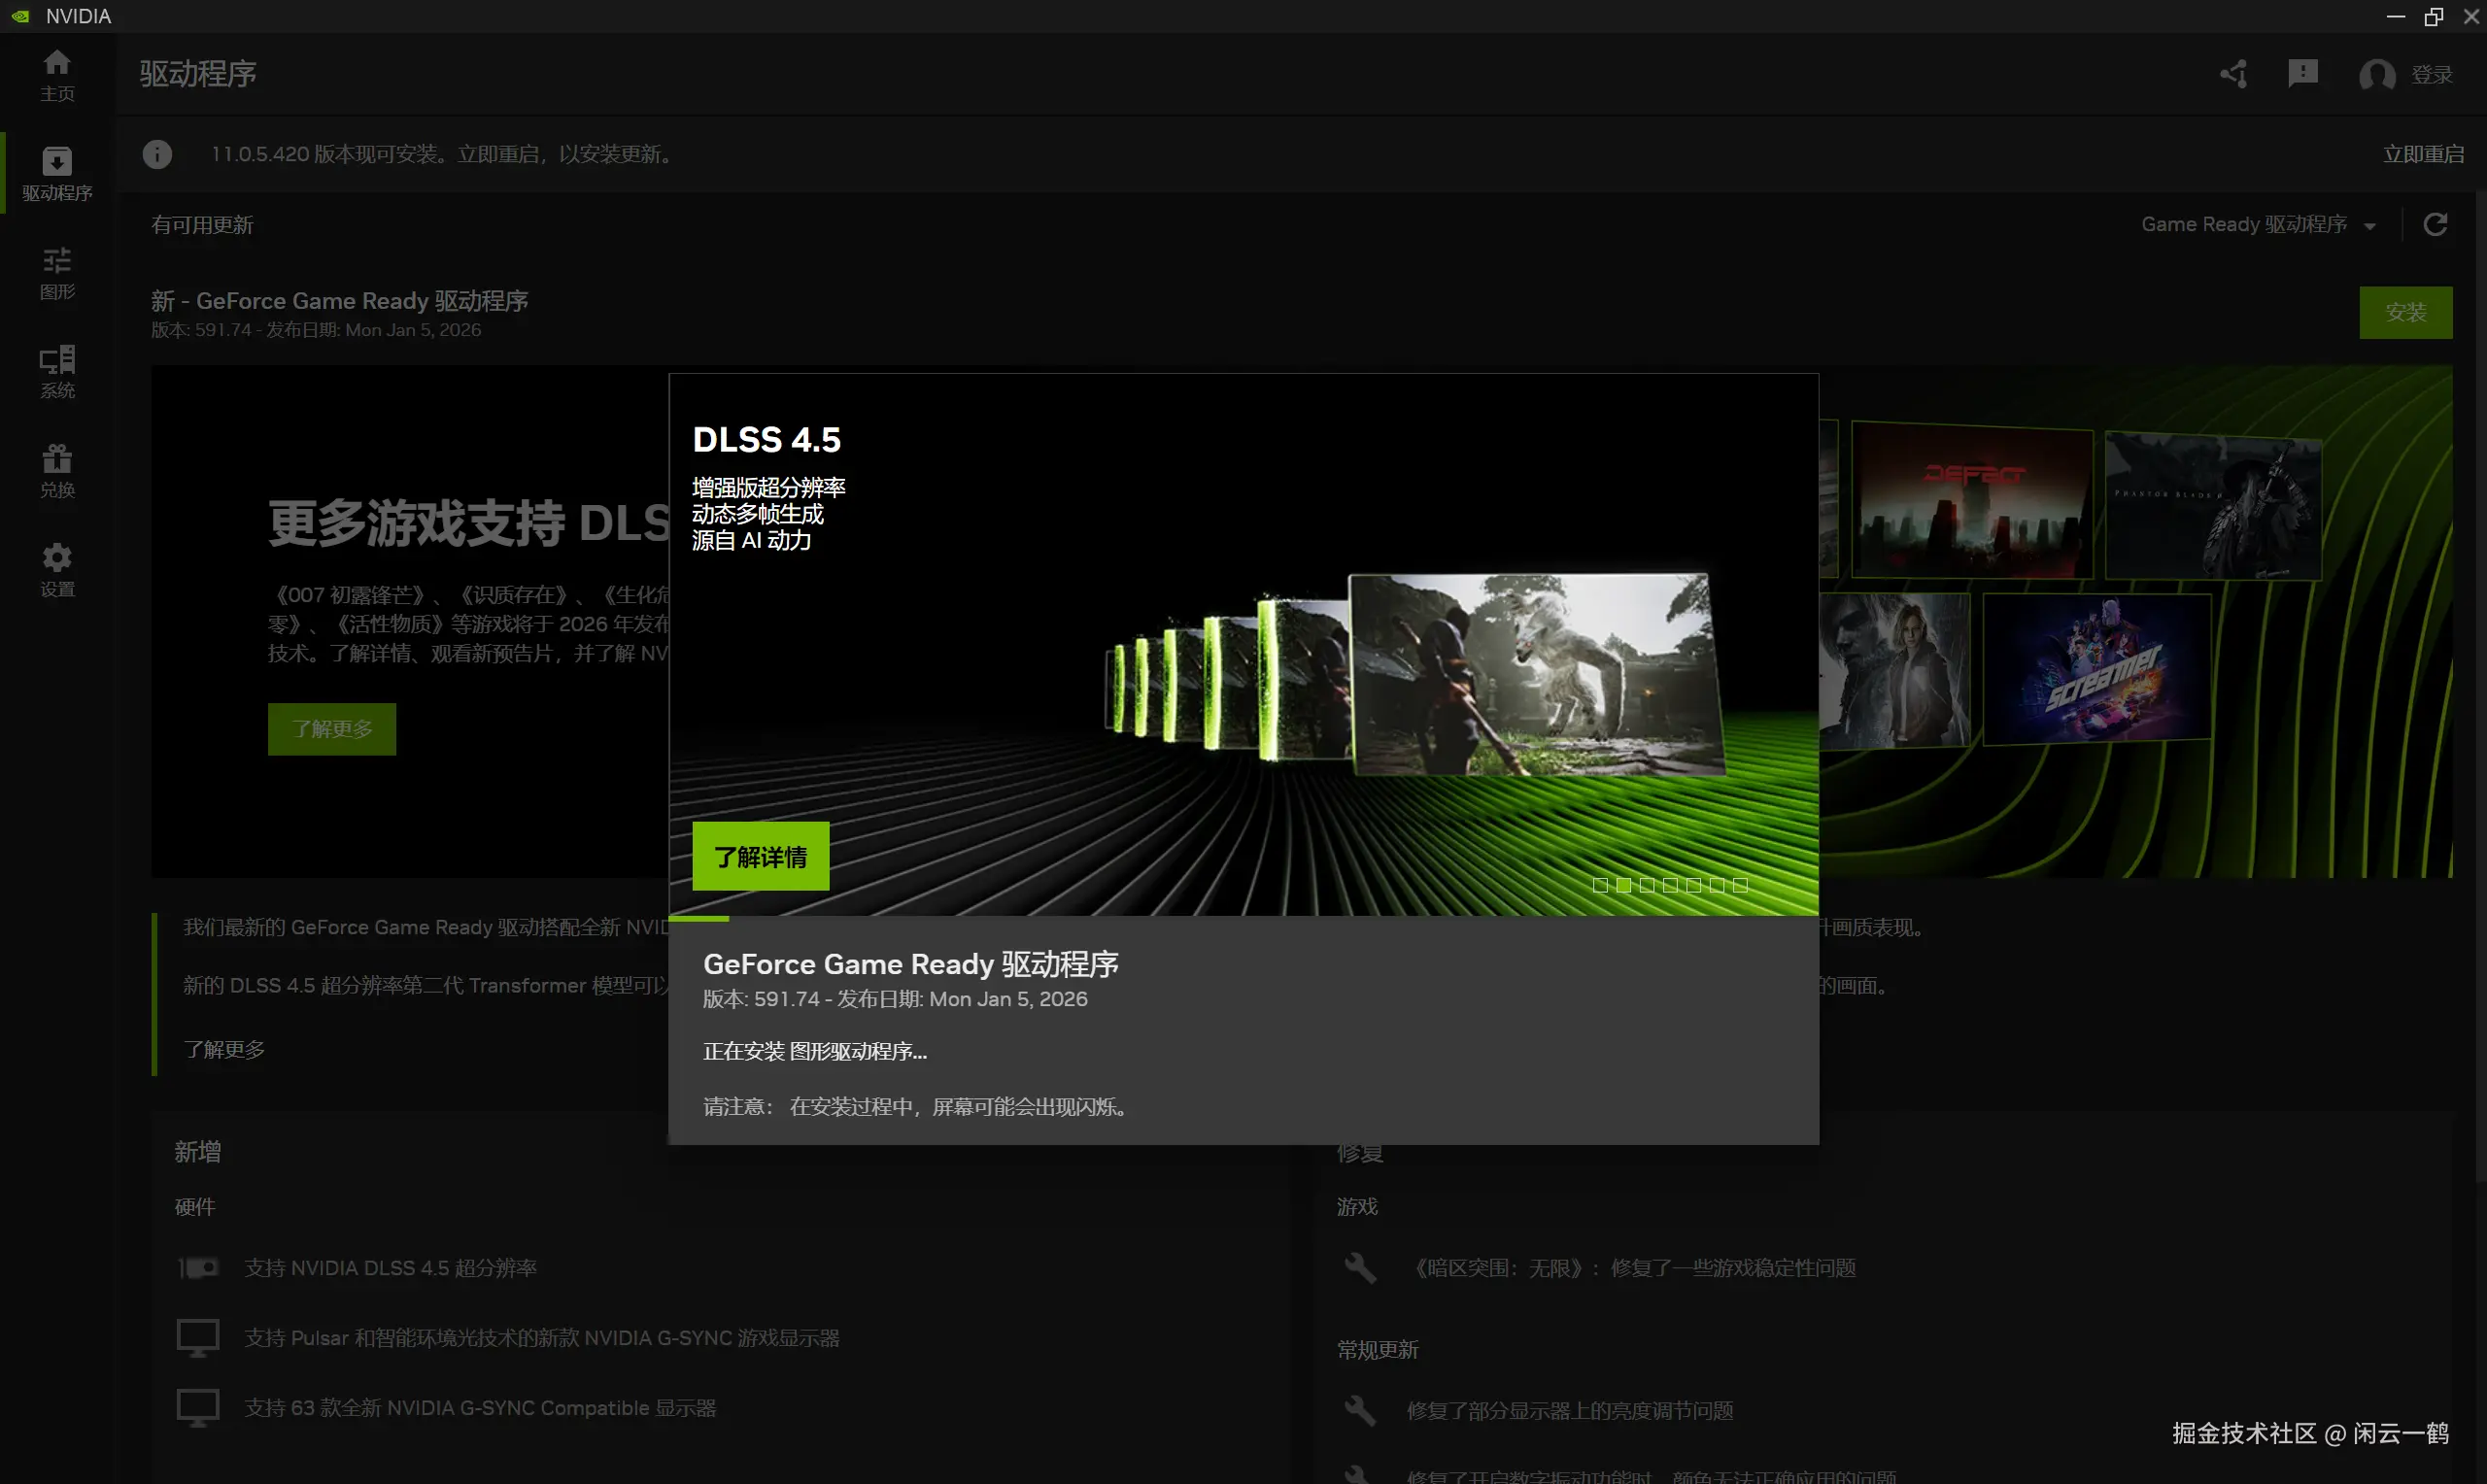
Task: Open the Graphics (图形) sidebar icon
Action: [x=57, y=272]
